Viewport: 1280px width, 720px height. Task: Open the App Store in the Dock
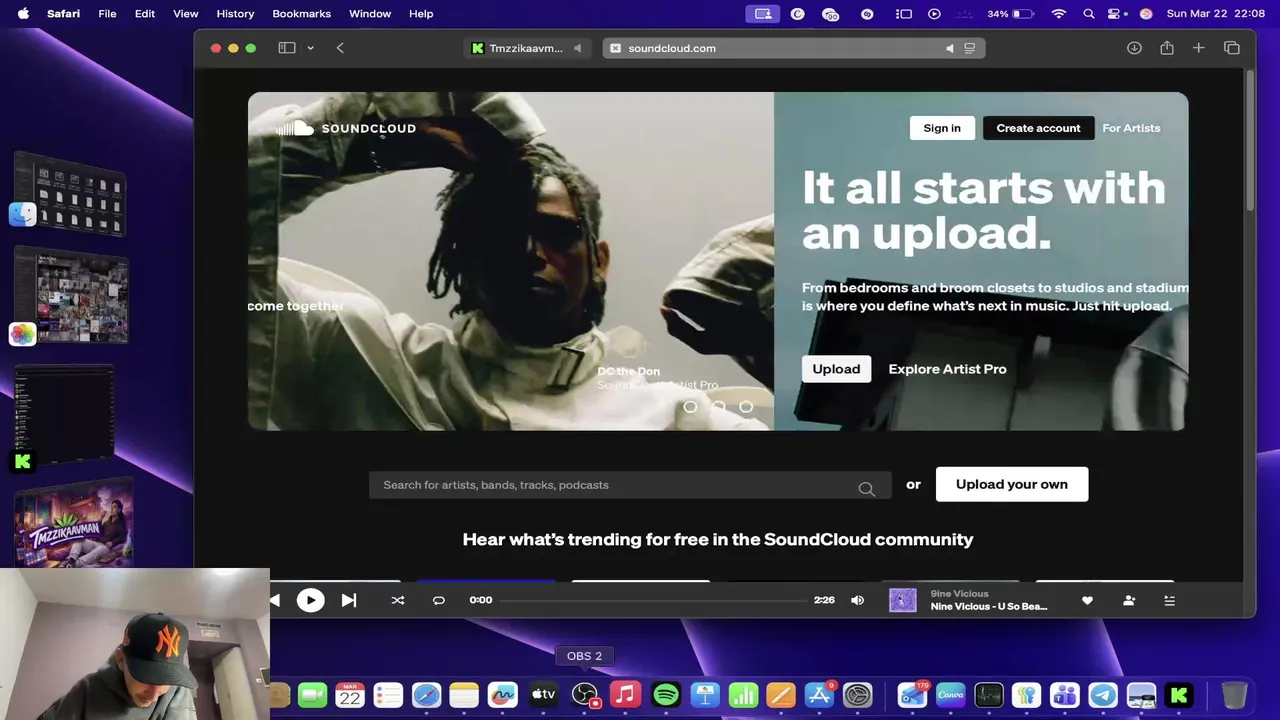tap(820, 694)
